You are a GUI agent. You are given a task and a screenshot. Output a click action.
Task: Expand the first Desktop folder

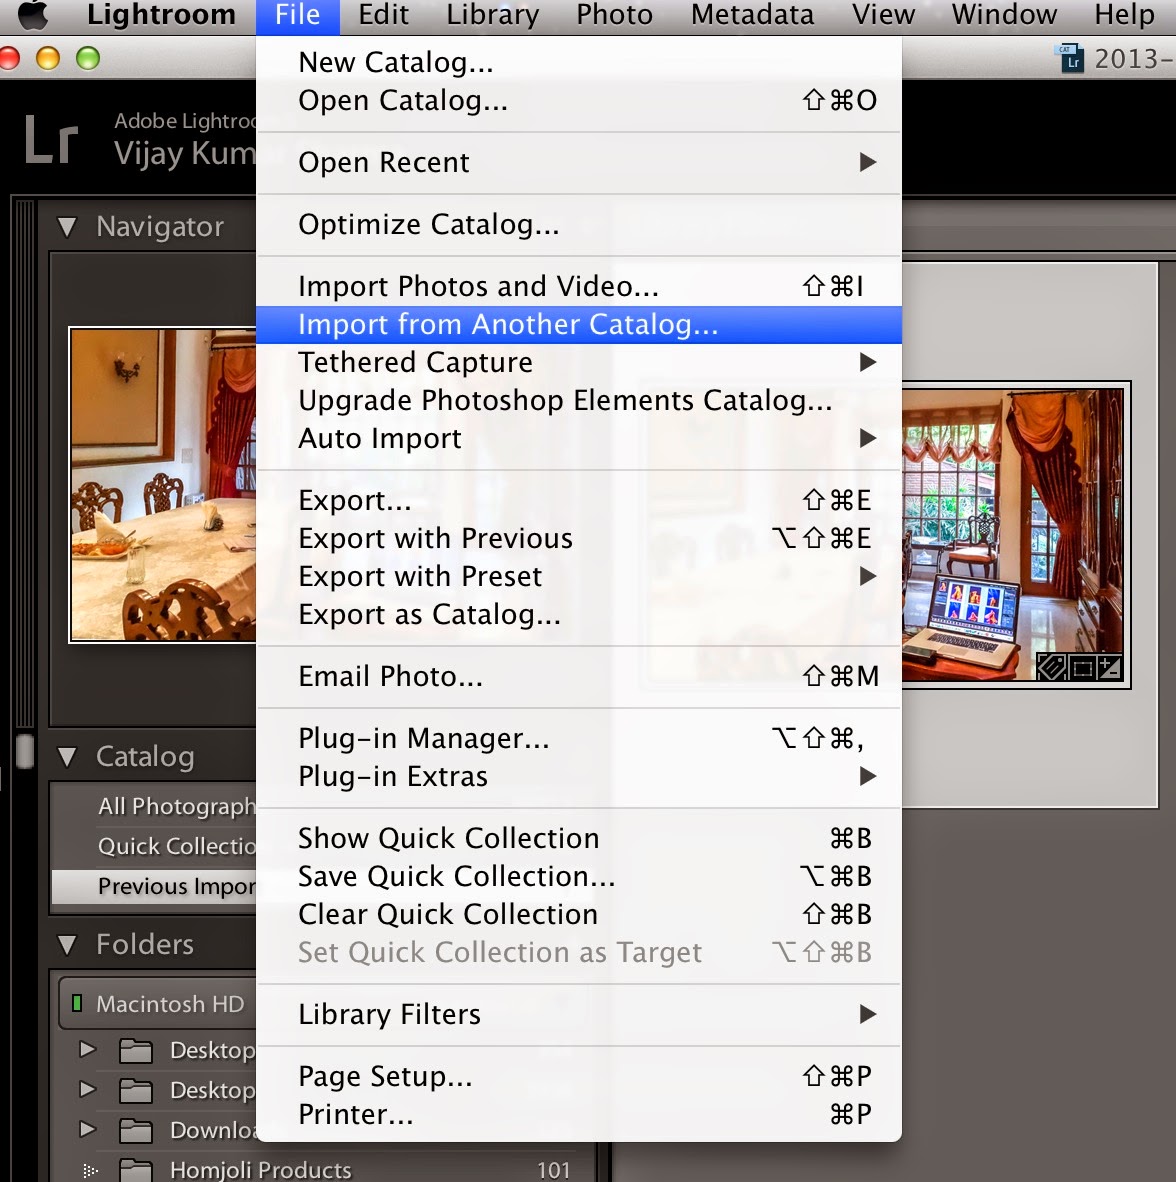(x=87, y=1049)
